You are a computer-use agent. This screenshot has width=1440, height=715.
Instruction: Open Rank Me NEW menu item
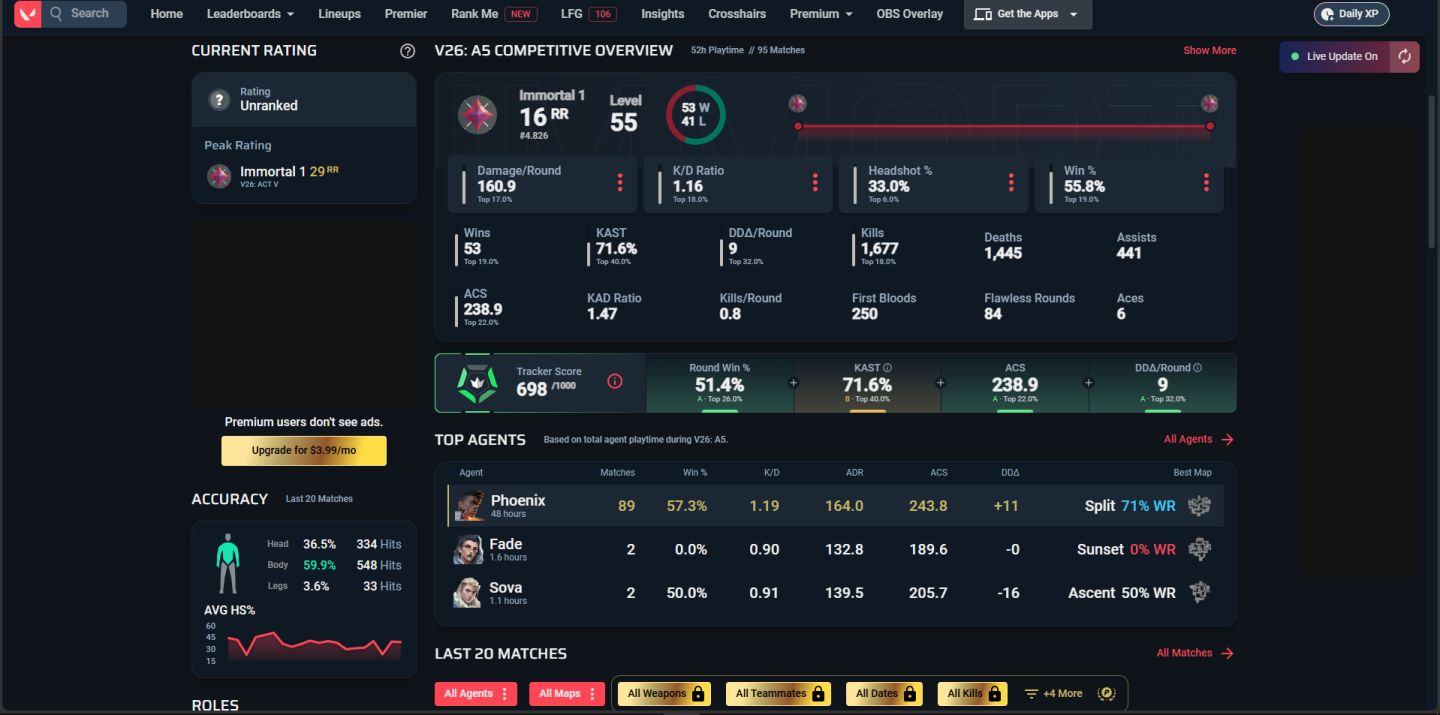tap(494, 14)
